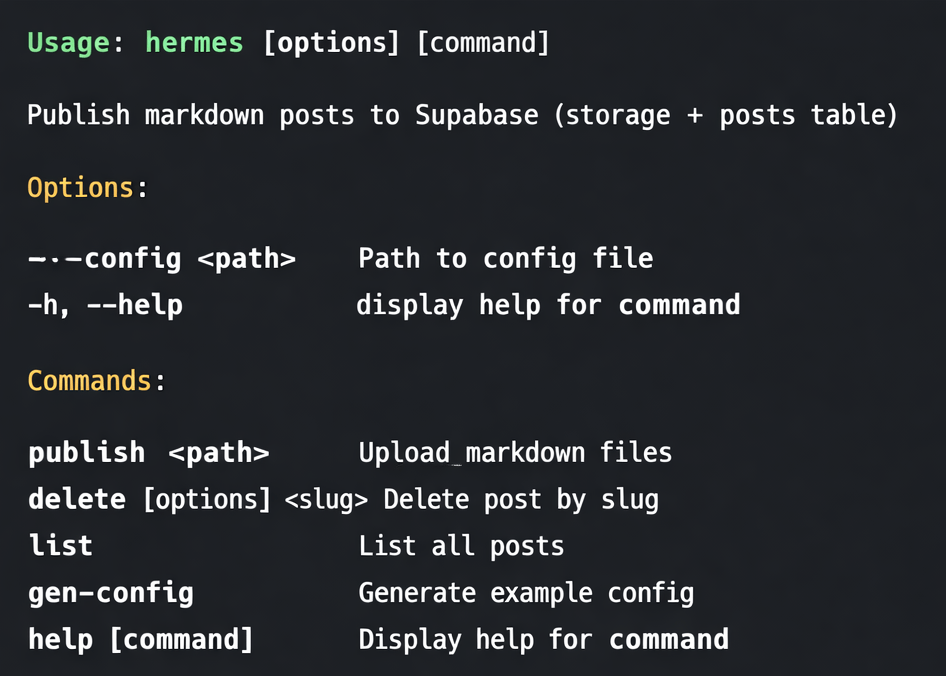
Task: Click the green "hermes" program name
Action: click(194, 43)
